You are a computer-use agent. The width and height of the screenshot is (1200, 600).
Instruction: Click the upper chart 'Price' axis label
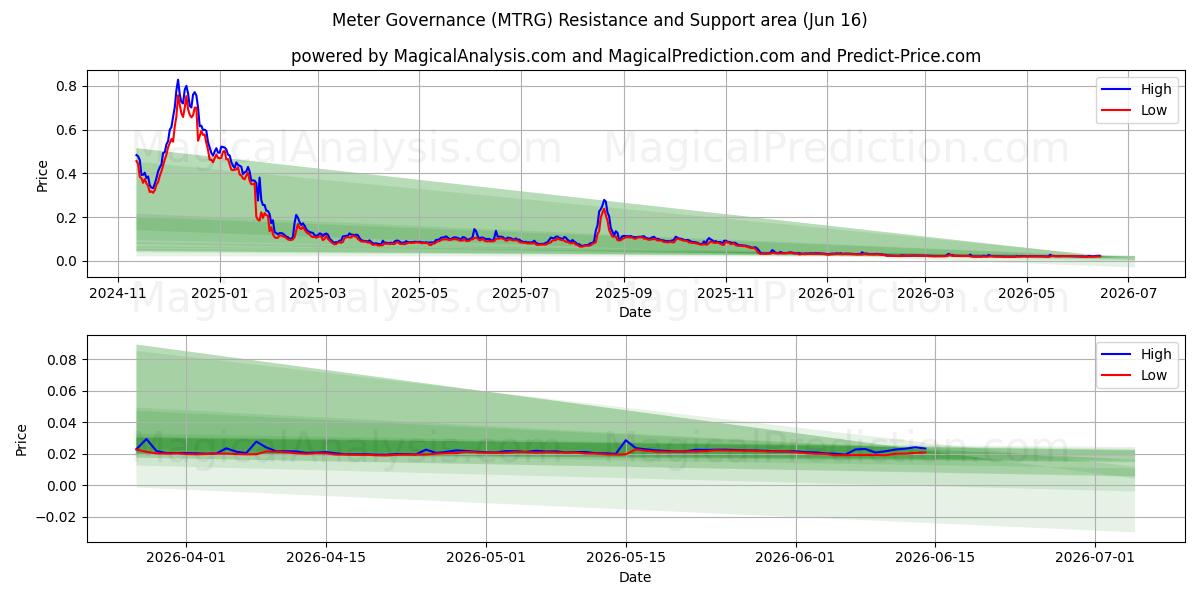pos(42,173)
